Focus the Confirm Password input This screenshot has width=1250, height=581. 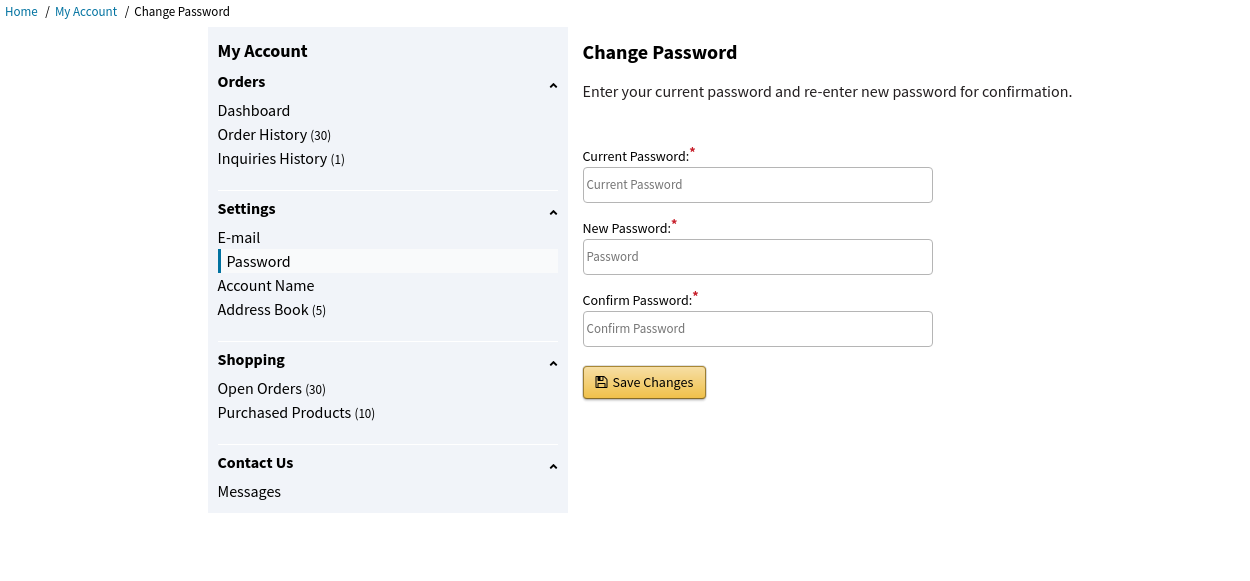(757, 329)
